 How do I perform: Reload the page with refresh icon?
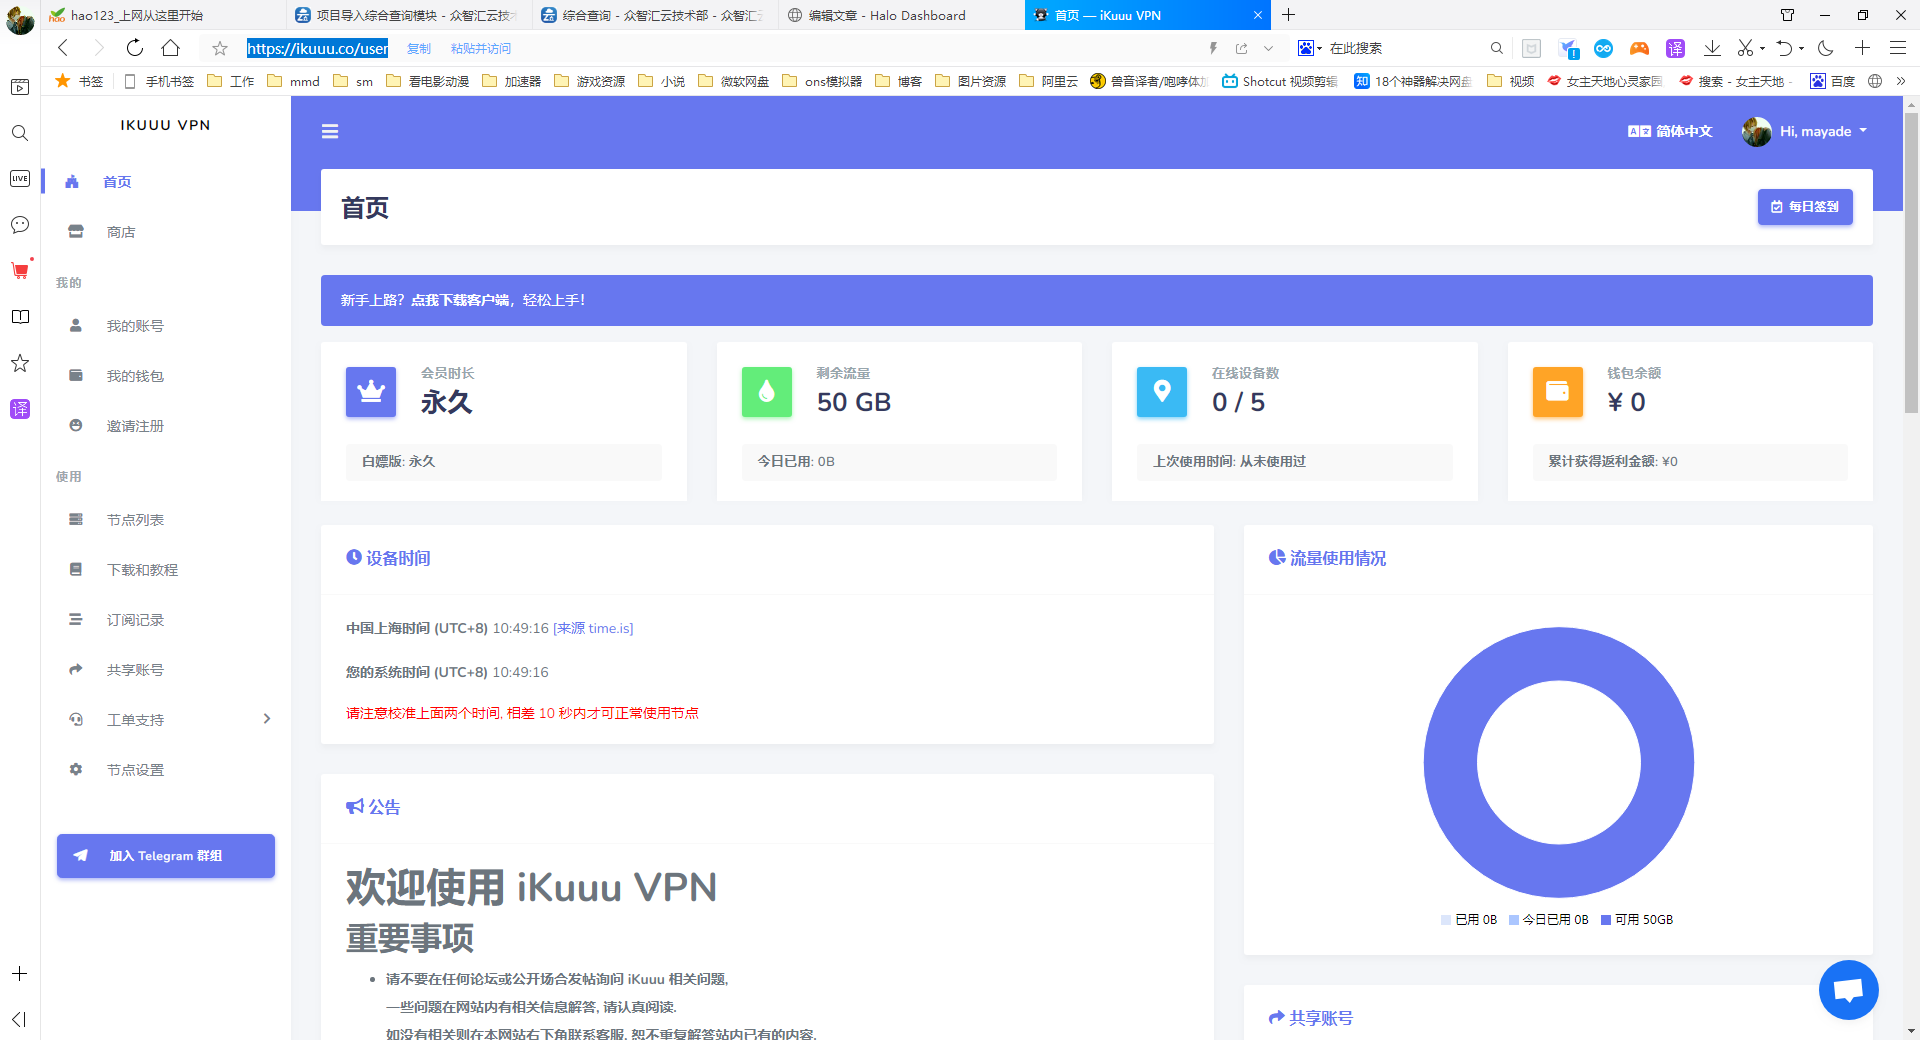134,48
